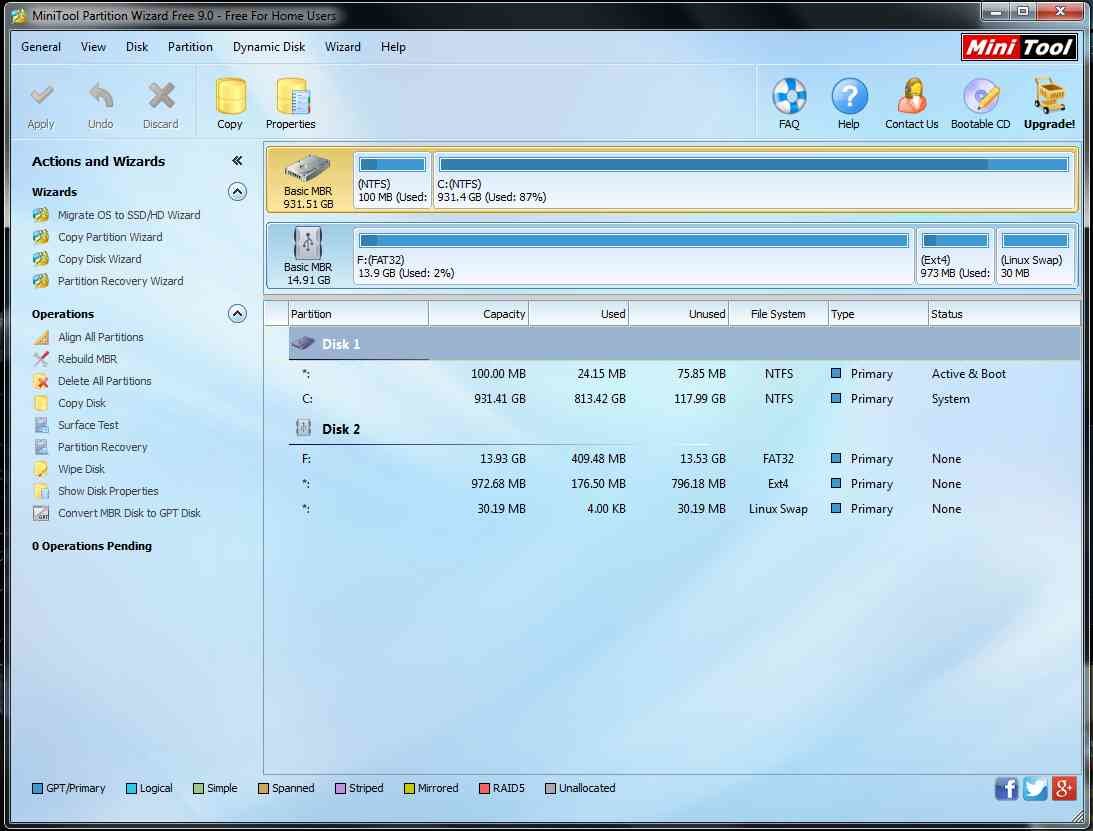The height and width of the screenshot is (831, 1093).
Task: Click the Discard X toolbar icon
Action: tap(161, 96)
